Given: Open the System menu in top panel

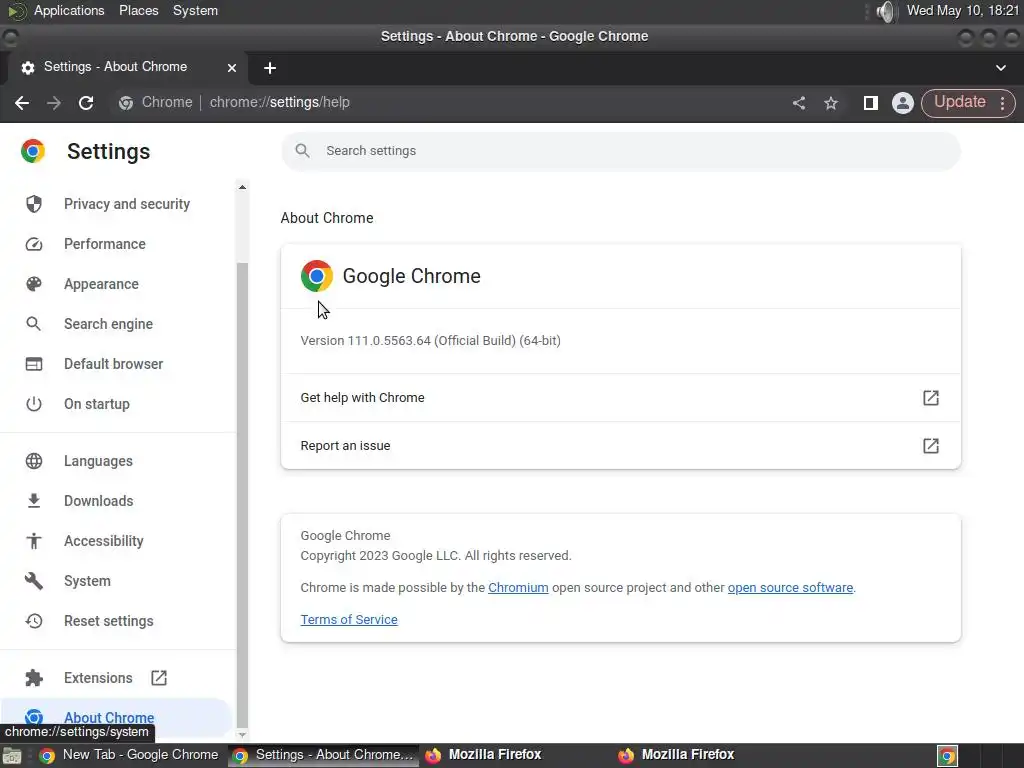Looking at the screenshot, I should point(195,10).
